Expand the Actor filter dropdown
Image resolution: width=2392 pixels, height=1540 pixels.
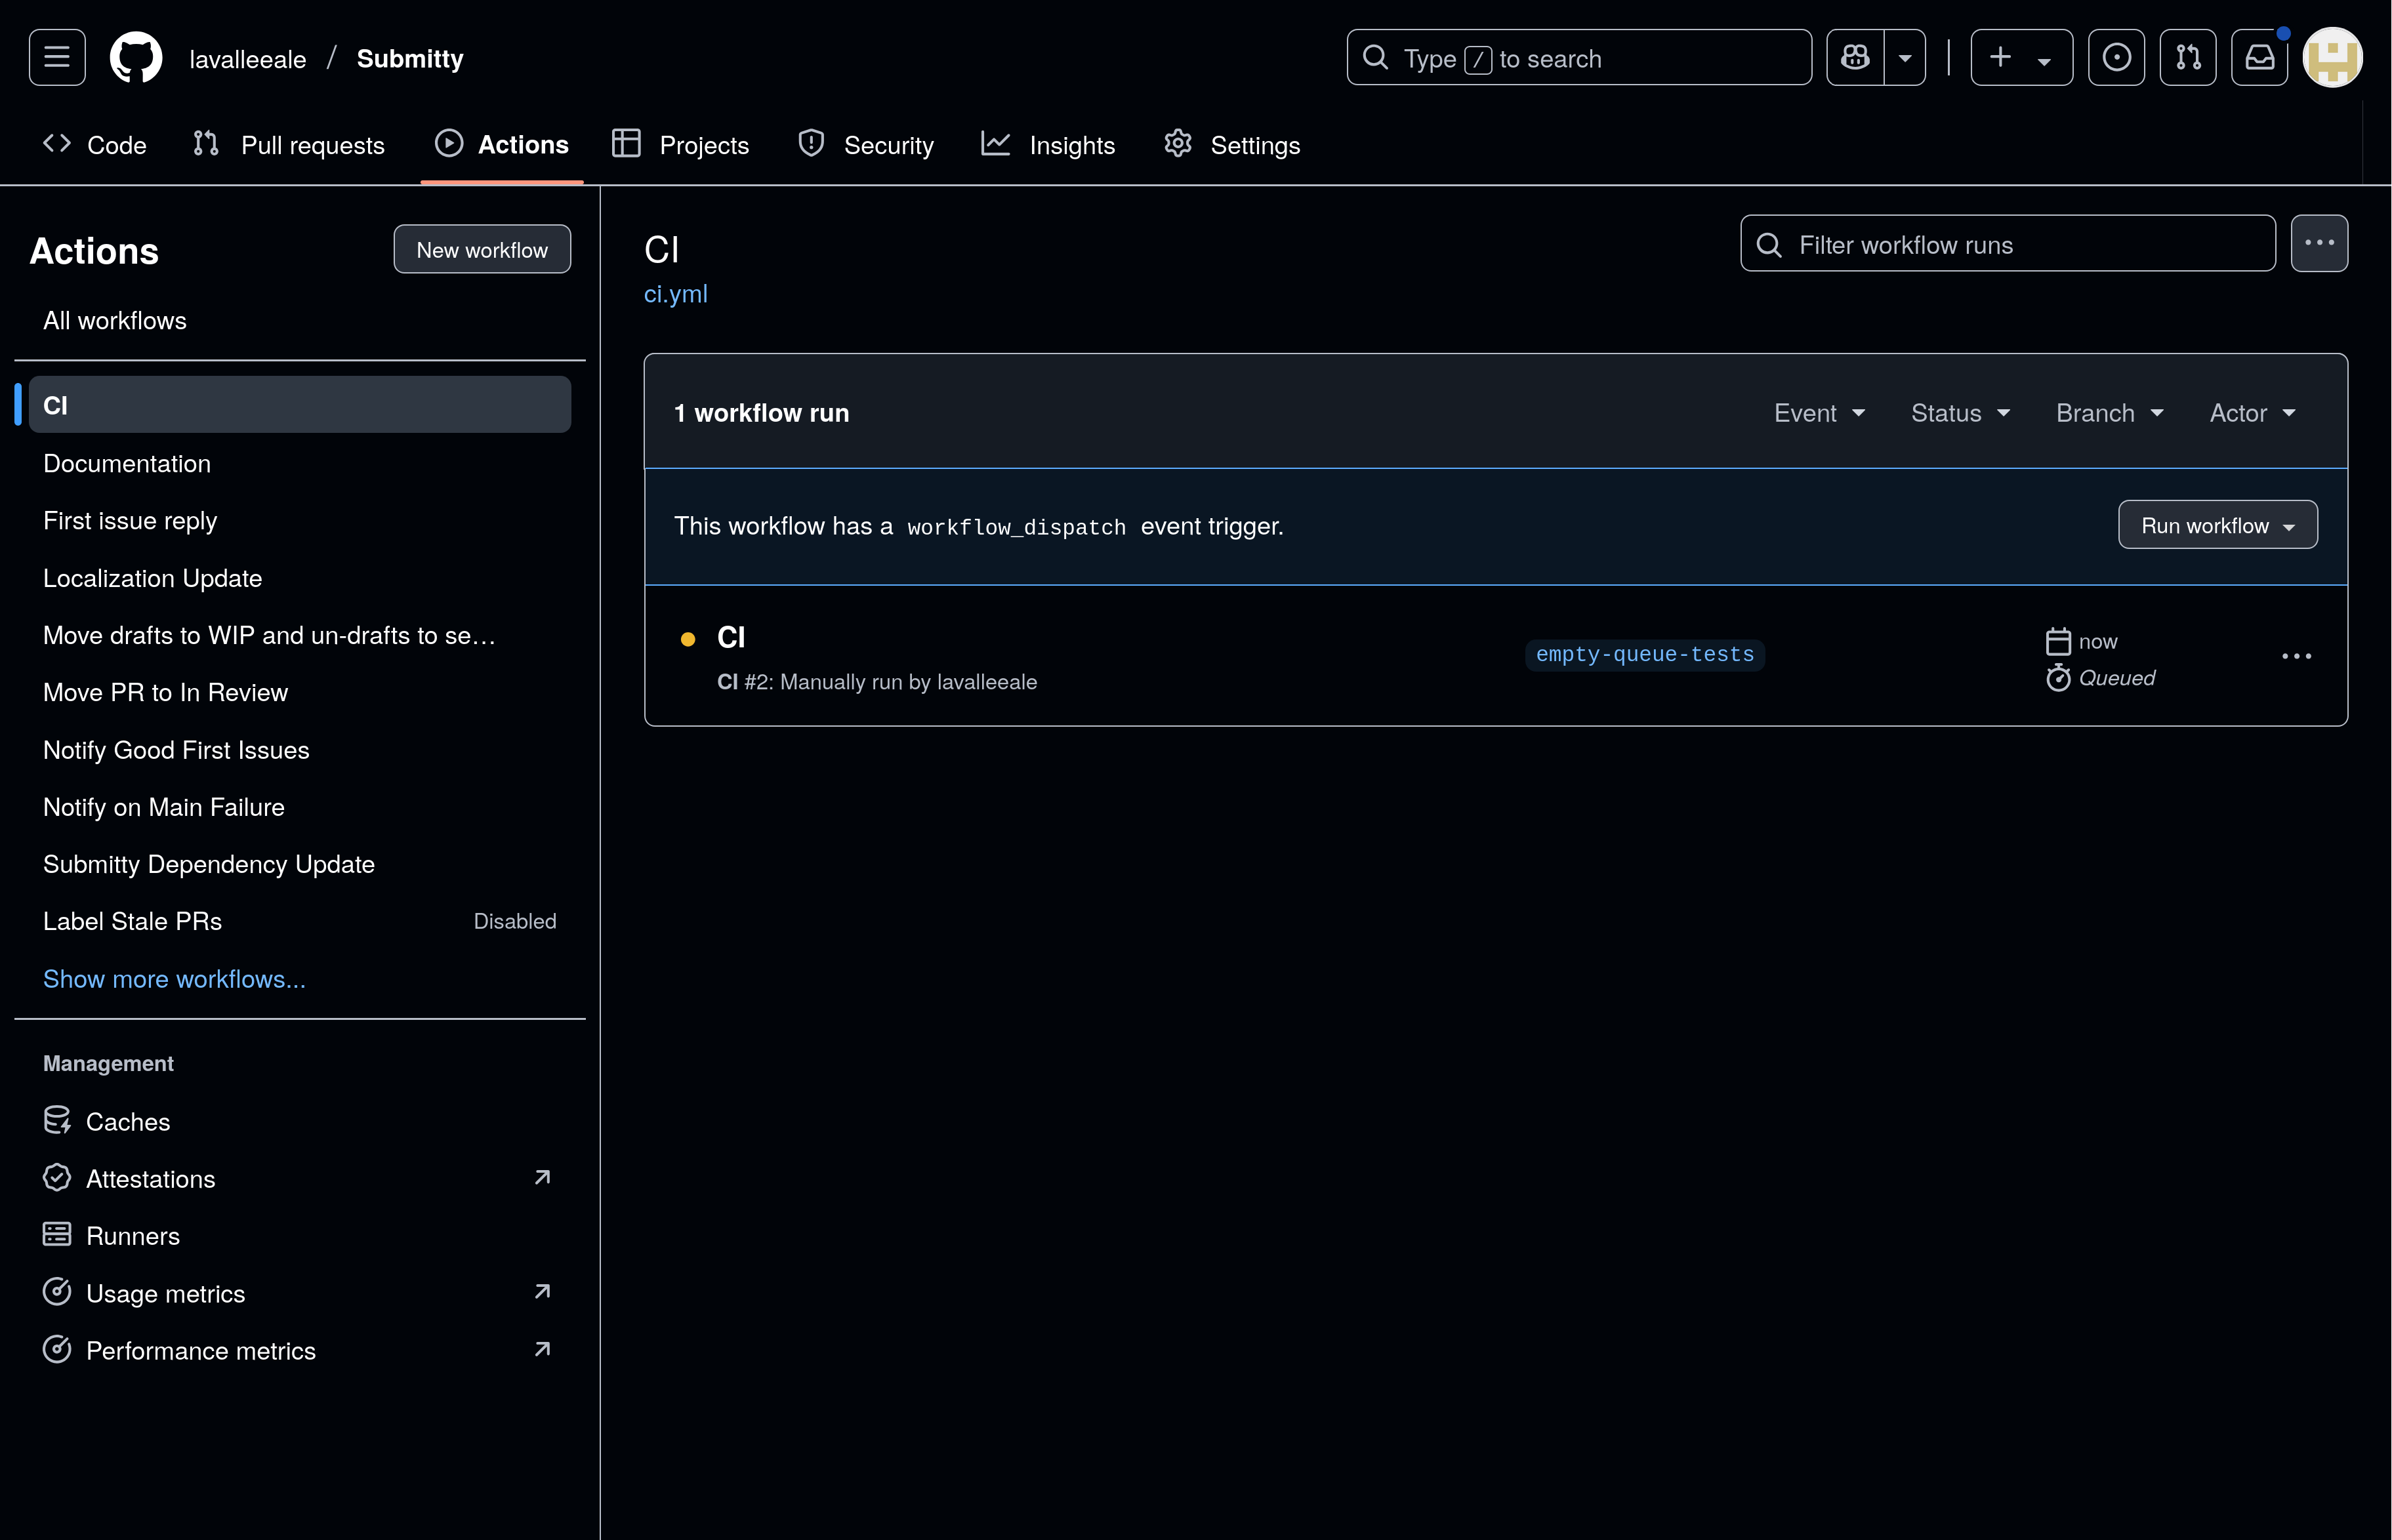pyautogui.click(x=2252, y=413)
